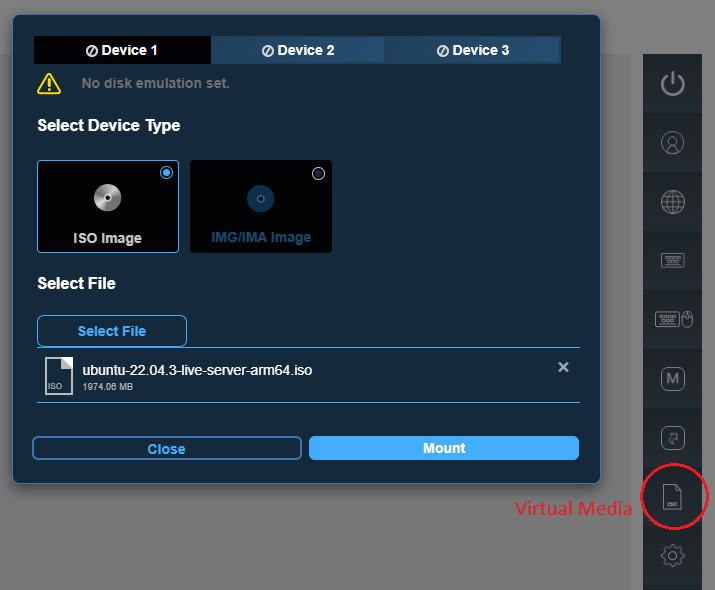Switch to the Device 1 tab
This screenshot has width=715, height=590.
click(122, 50)
